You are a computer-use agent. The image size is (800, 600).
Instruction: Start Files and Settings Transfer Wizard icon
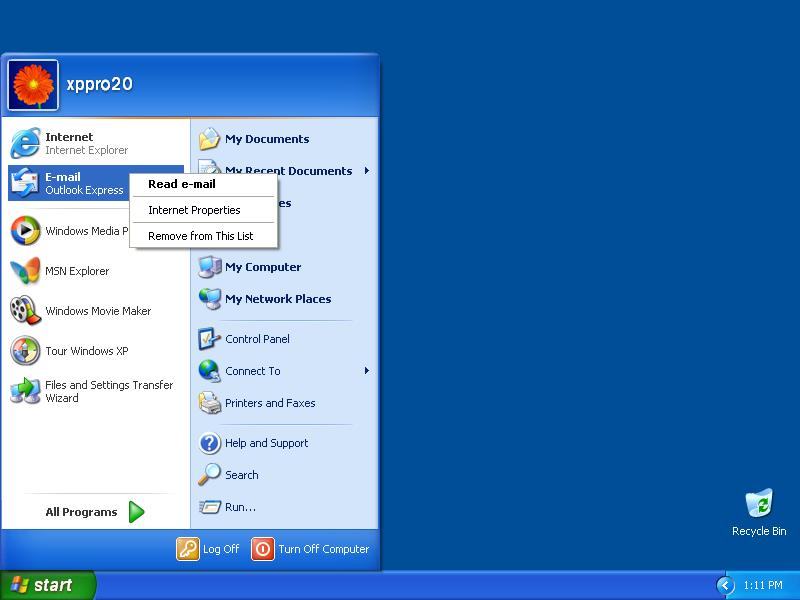pyautogui.click(x=25, y=391)
